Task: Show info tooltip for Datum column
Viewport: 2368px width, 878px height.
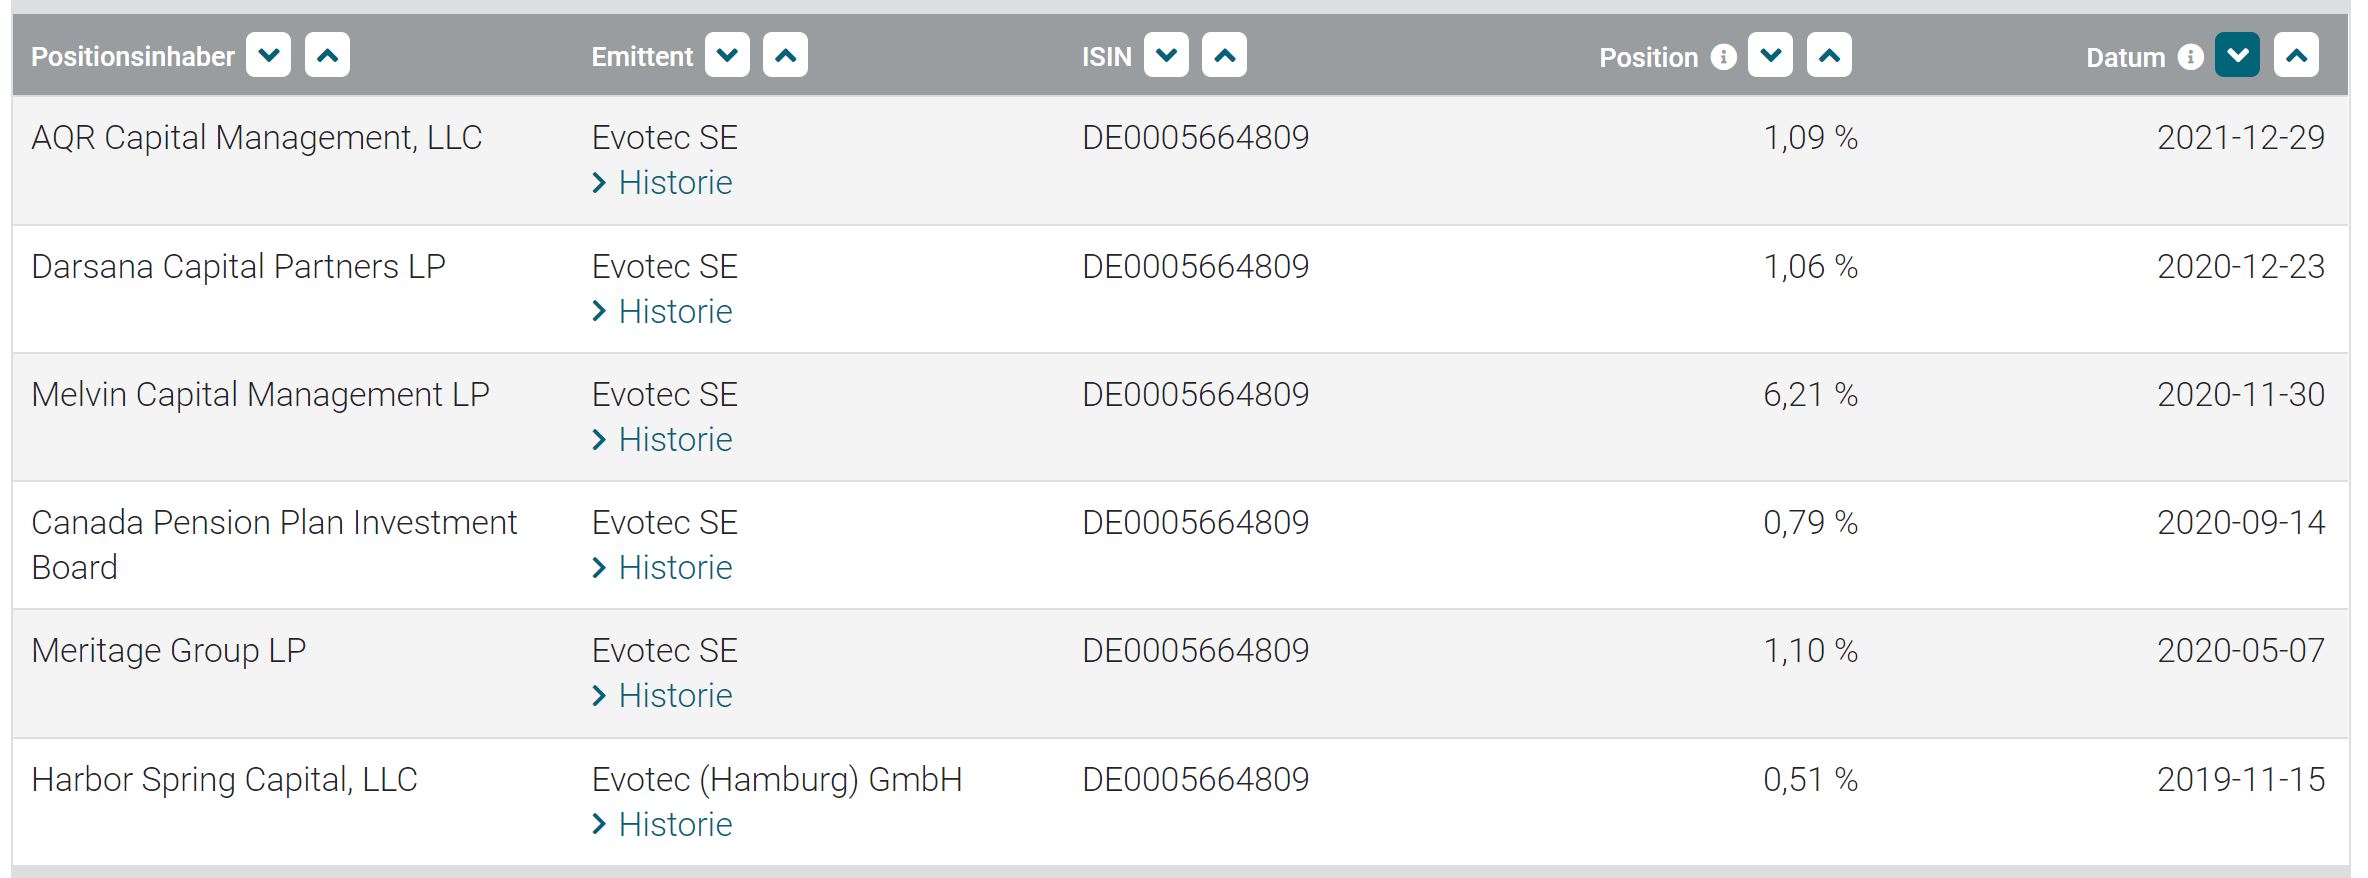Action: 2190,57
